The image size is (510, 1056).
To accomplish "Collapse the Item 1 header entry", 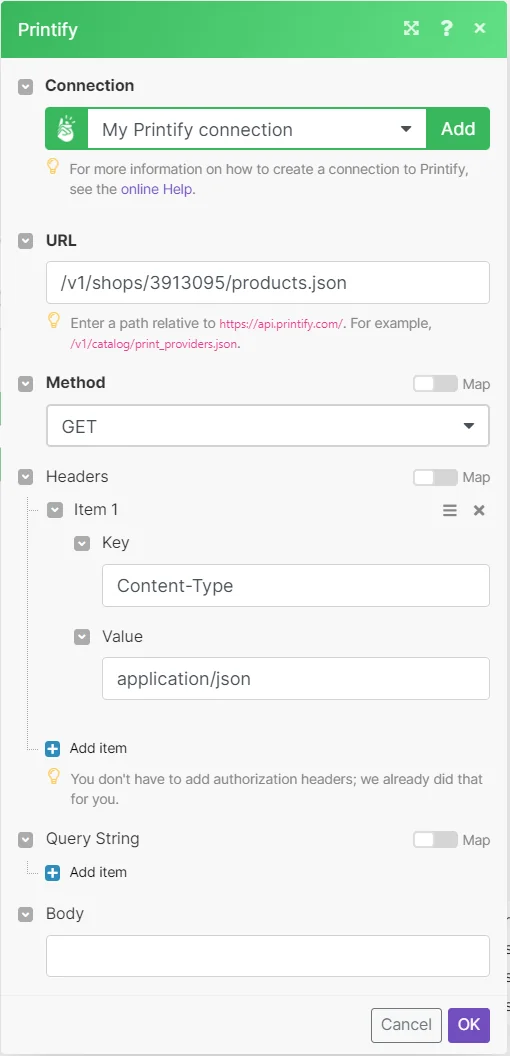I will click(55, 510).
